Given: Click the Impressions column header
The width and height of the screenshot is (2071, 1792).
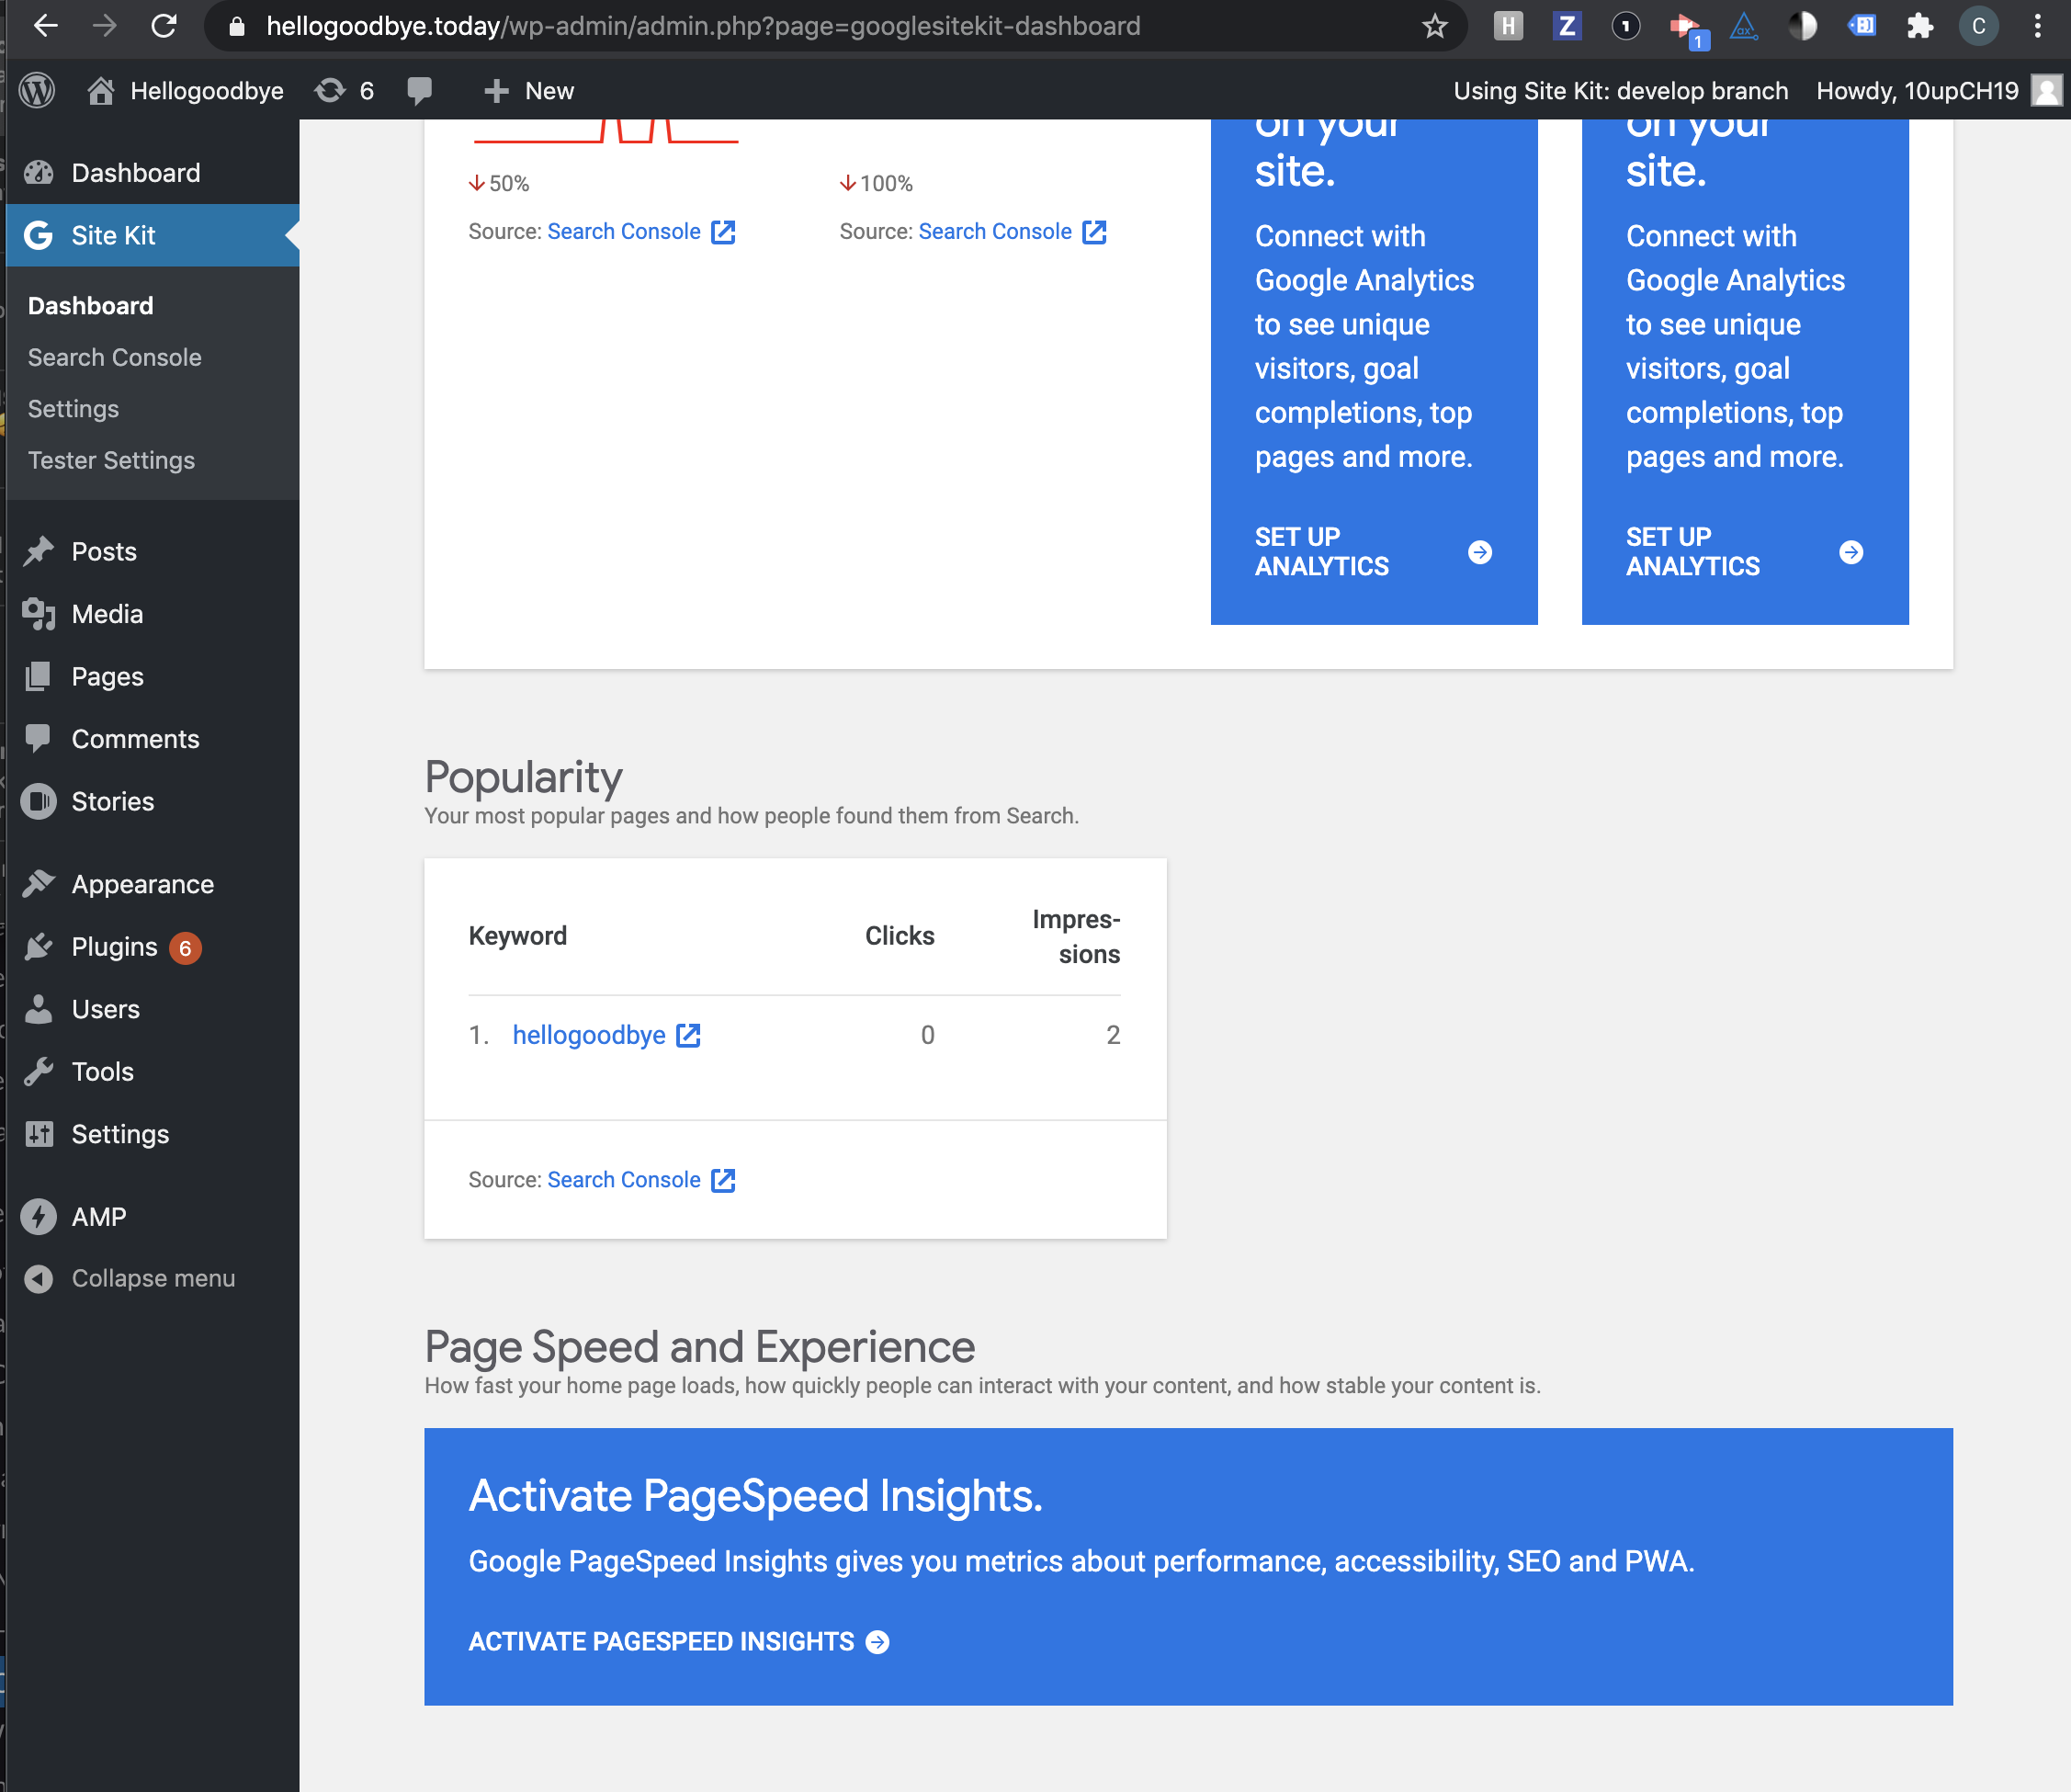Looking at the screenshot, I should (1076, 936).
